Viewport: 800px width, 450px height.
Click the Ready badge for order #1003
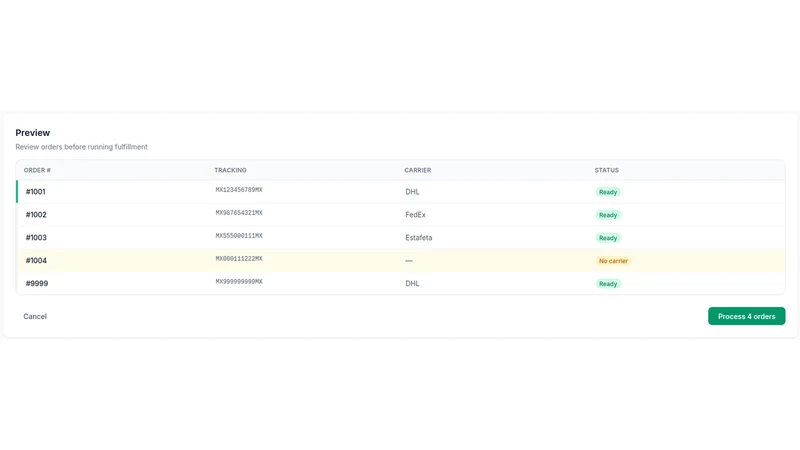pos(608,238)
